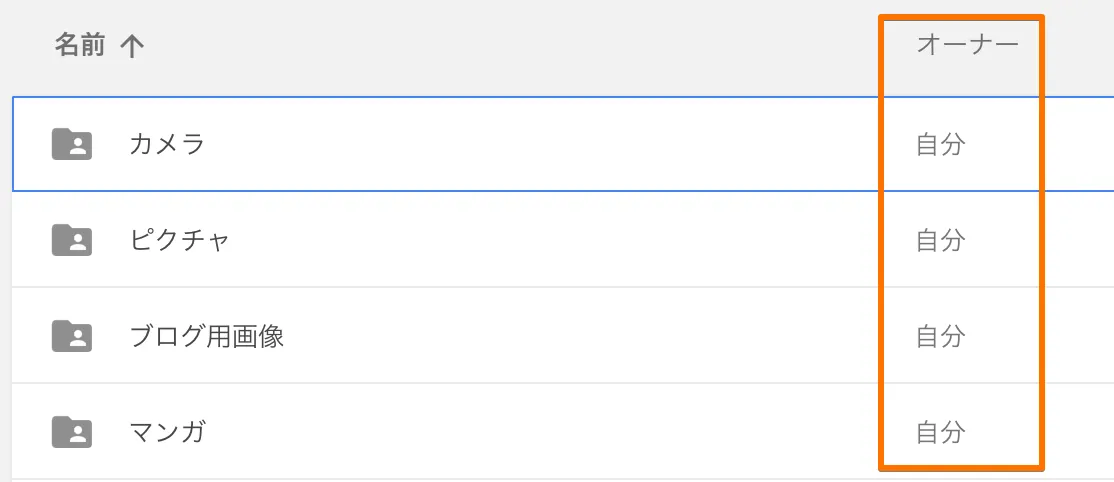The height and width of the screenshot is (482, 1114).
Task: Sort the list by the 名前 header
Action: pos(80,45)
